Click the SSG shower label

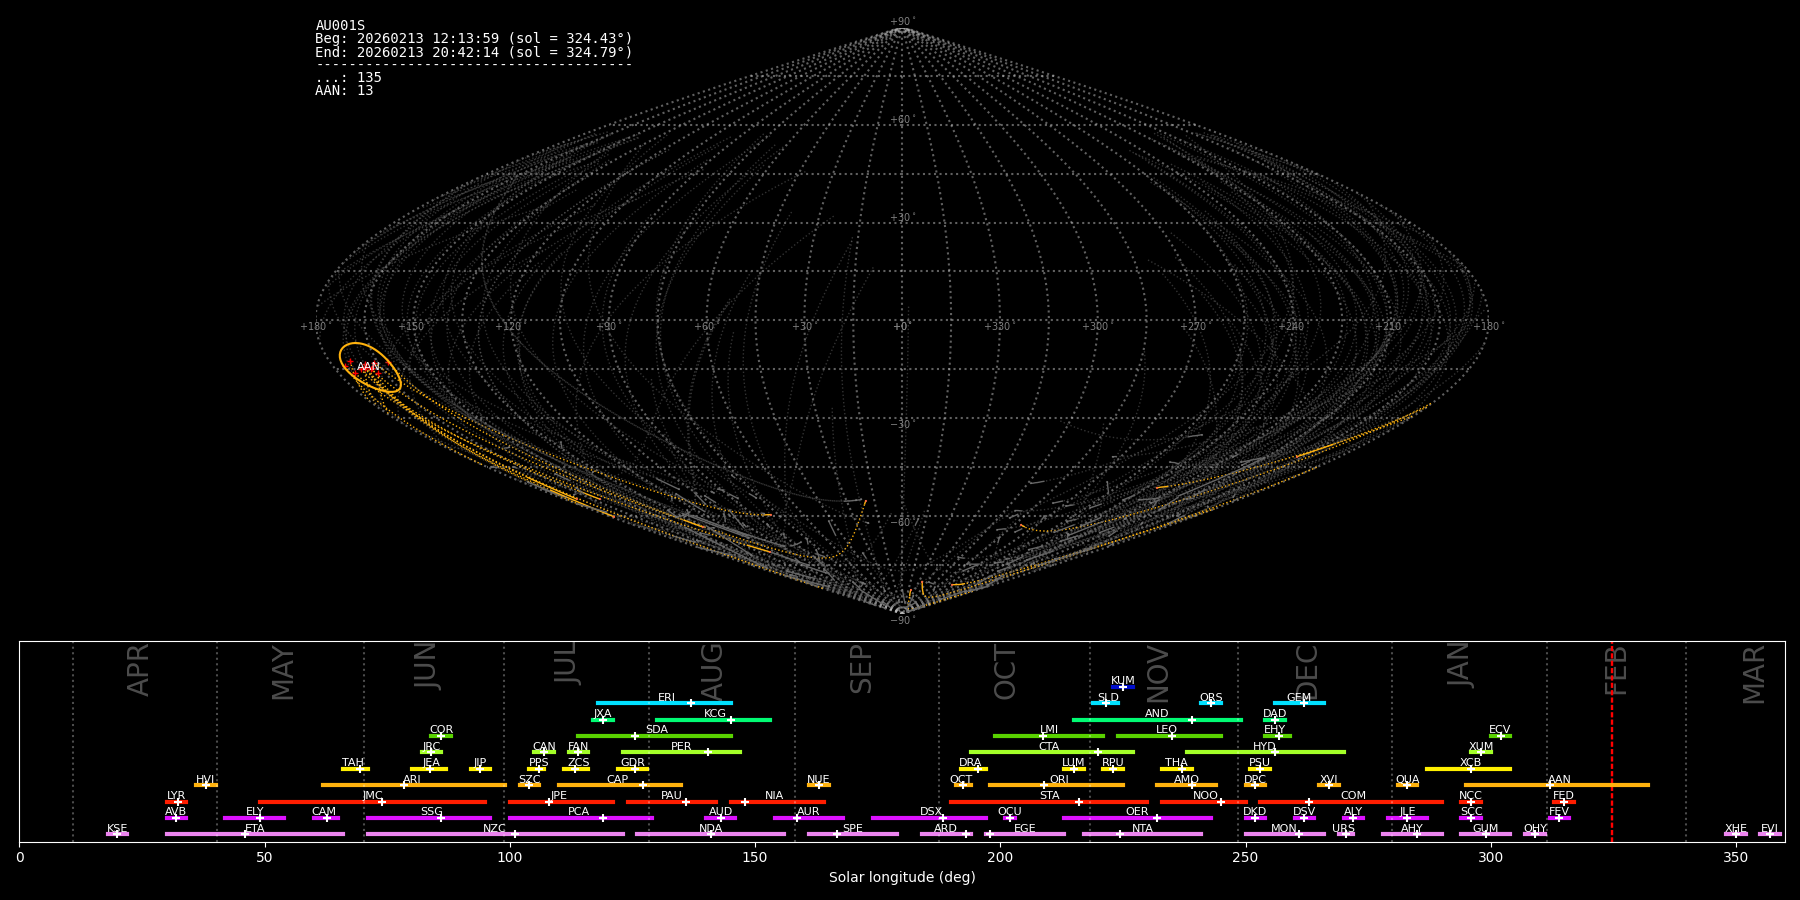pos(431,812)
